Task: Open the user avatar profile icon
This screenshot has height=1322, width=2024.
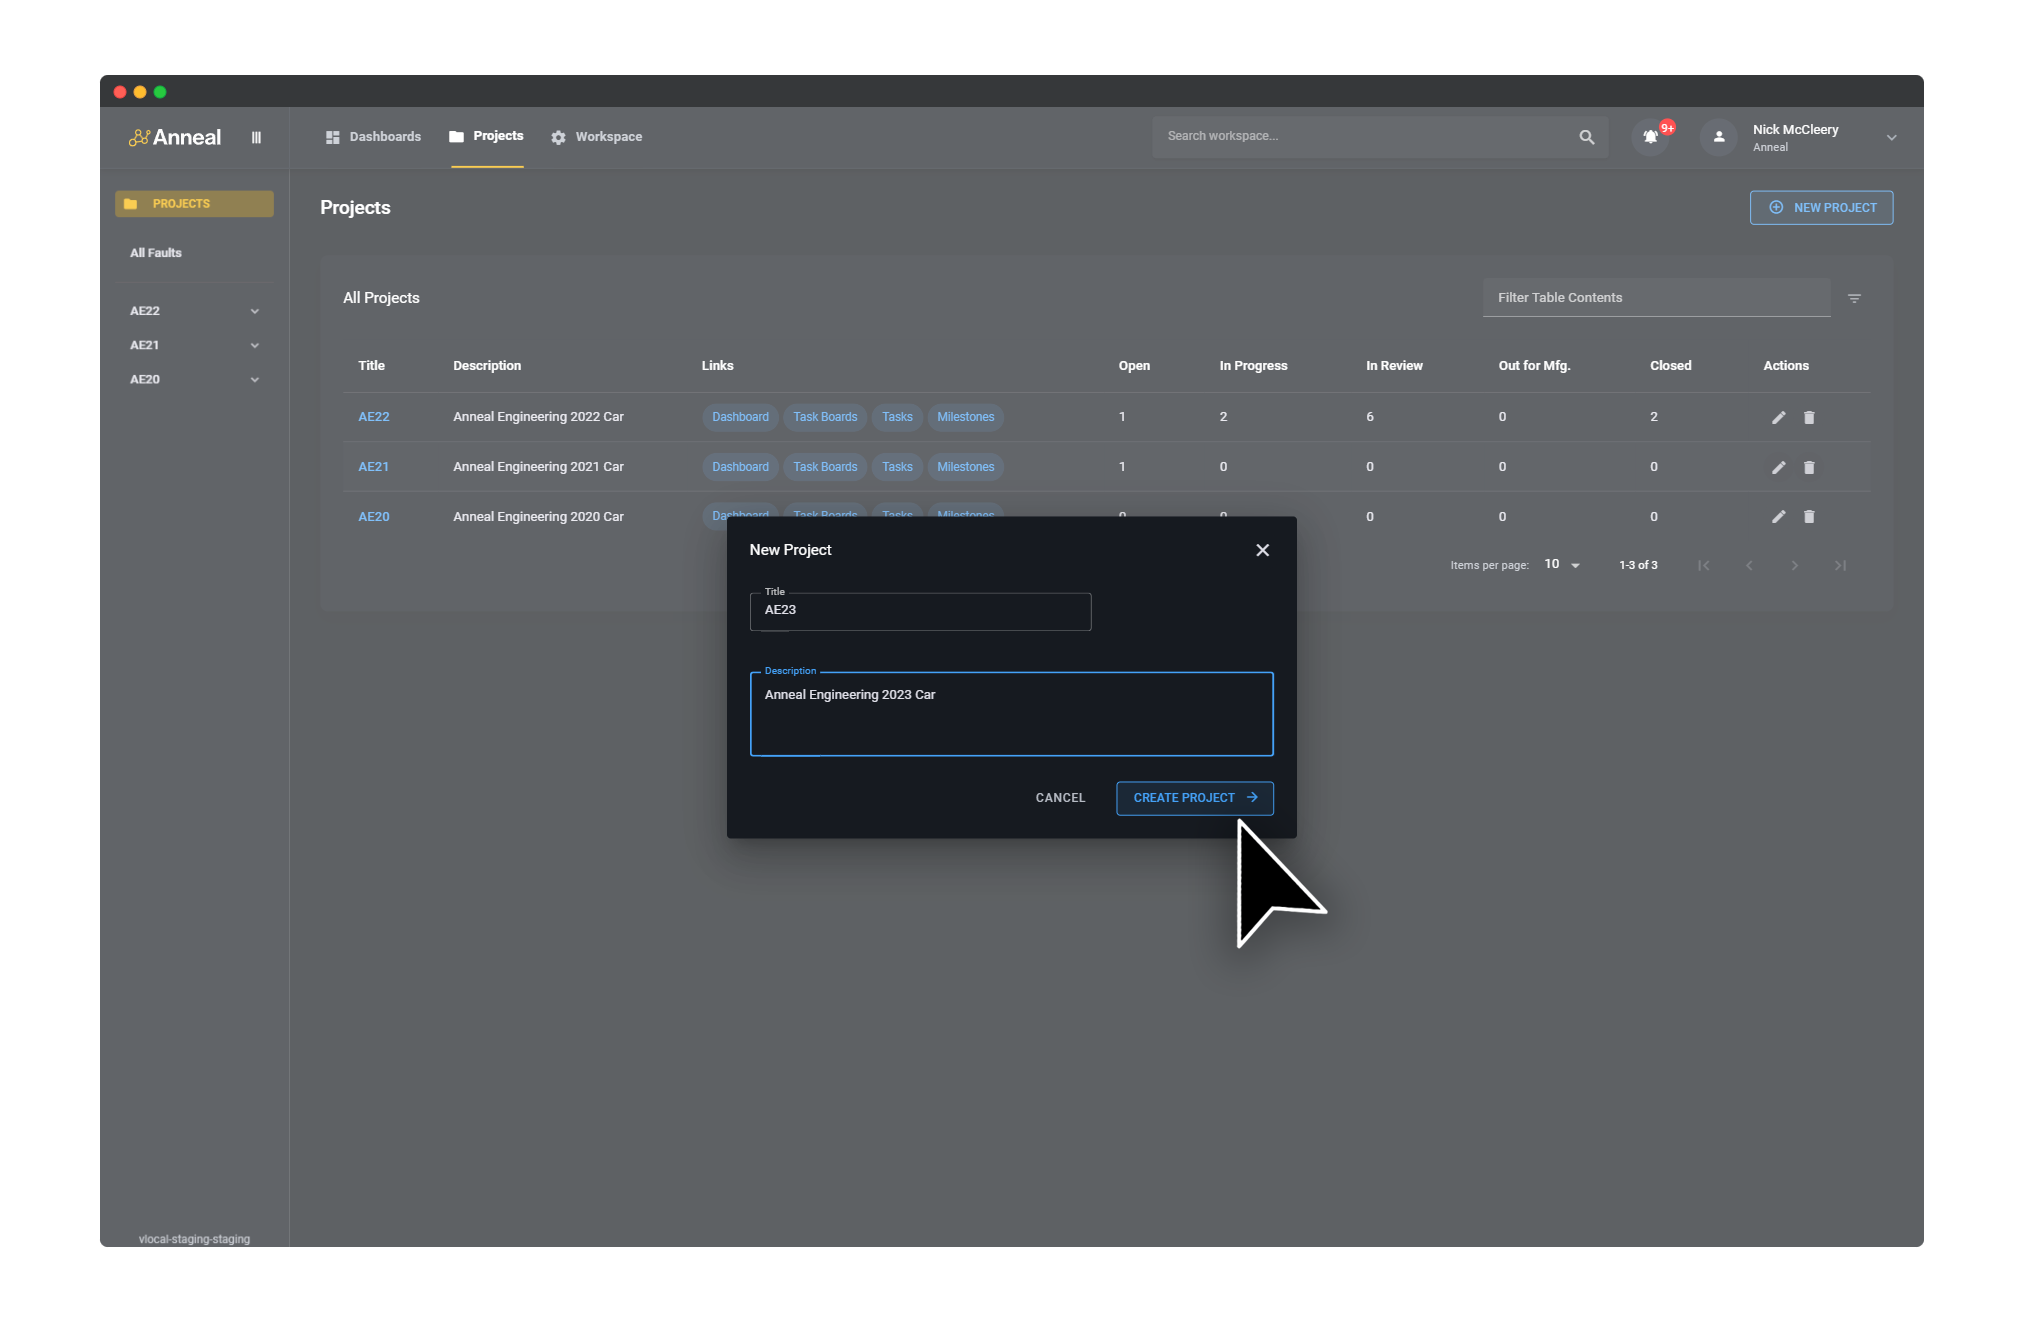Action: click(1717, 137)
